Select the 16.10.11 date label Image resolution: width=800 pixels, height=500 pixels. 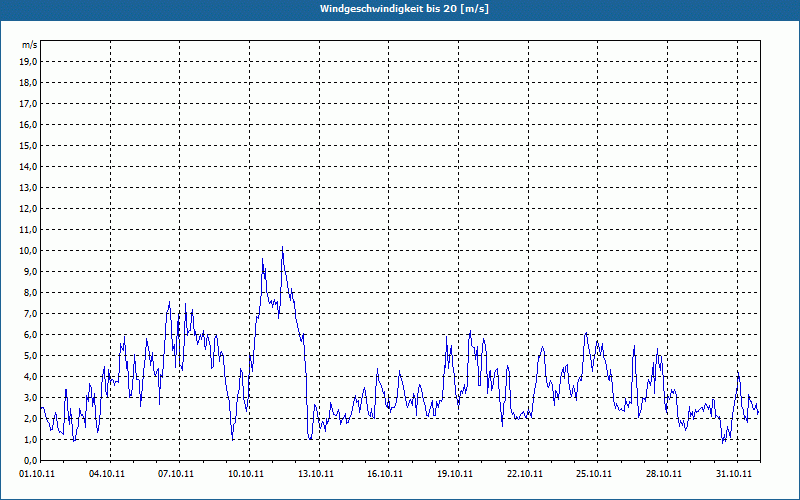385,474
